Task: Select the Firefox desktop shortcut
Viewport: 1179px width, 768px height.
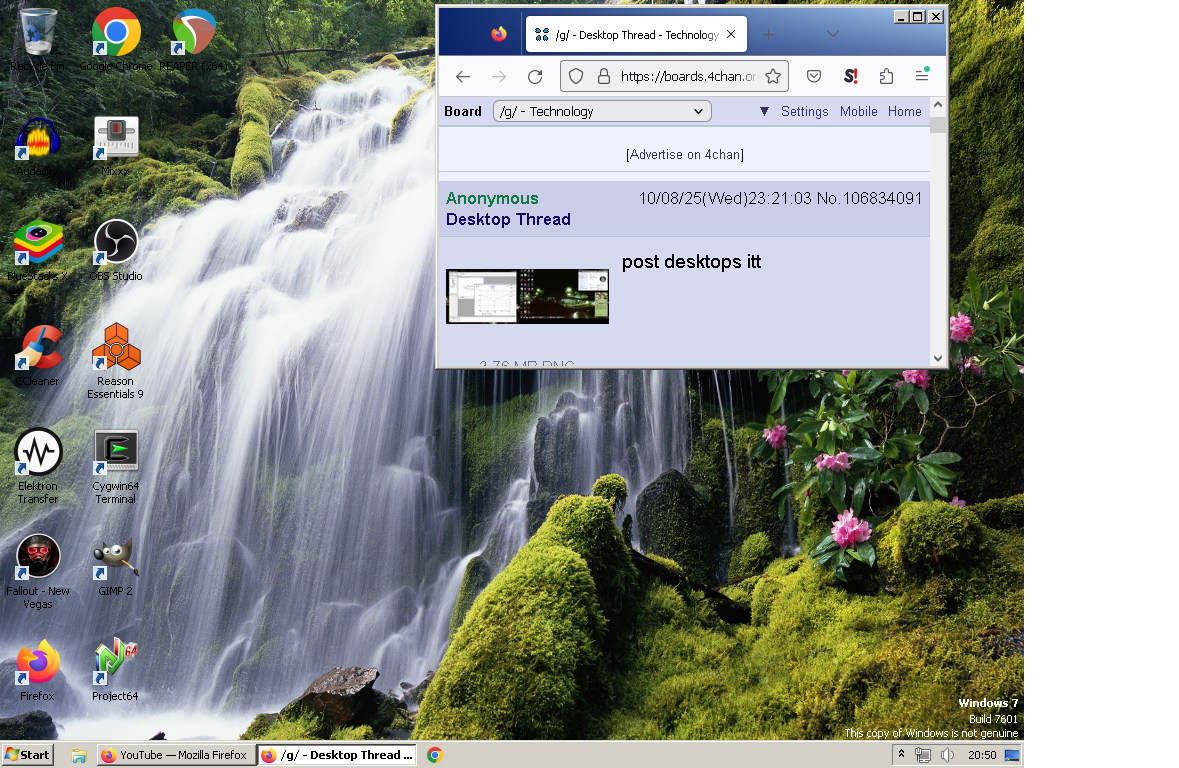Action: (38, 671)
